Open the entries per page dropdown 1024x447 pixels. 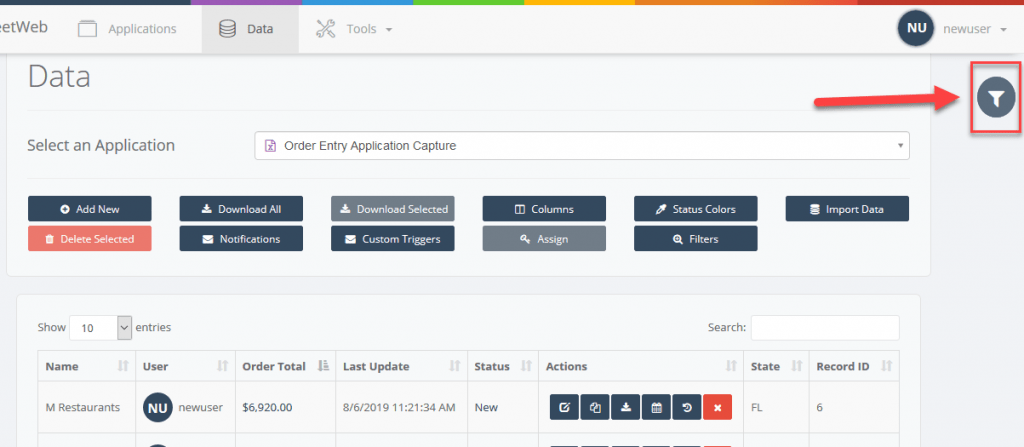click(x=99, y=327)
